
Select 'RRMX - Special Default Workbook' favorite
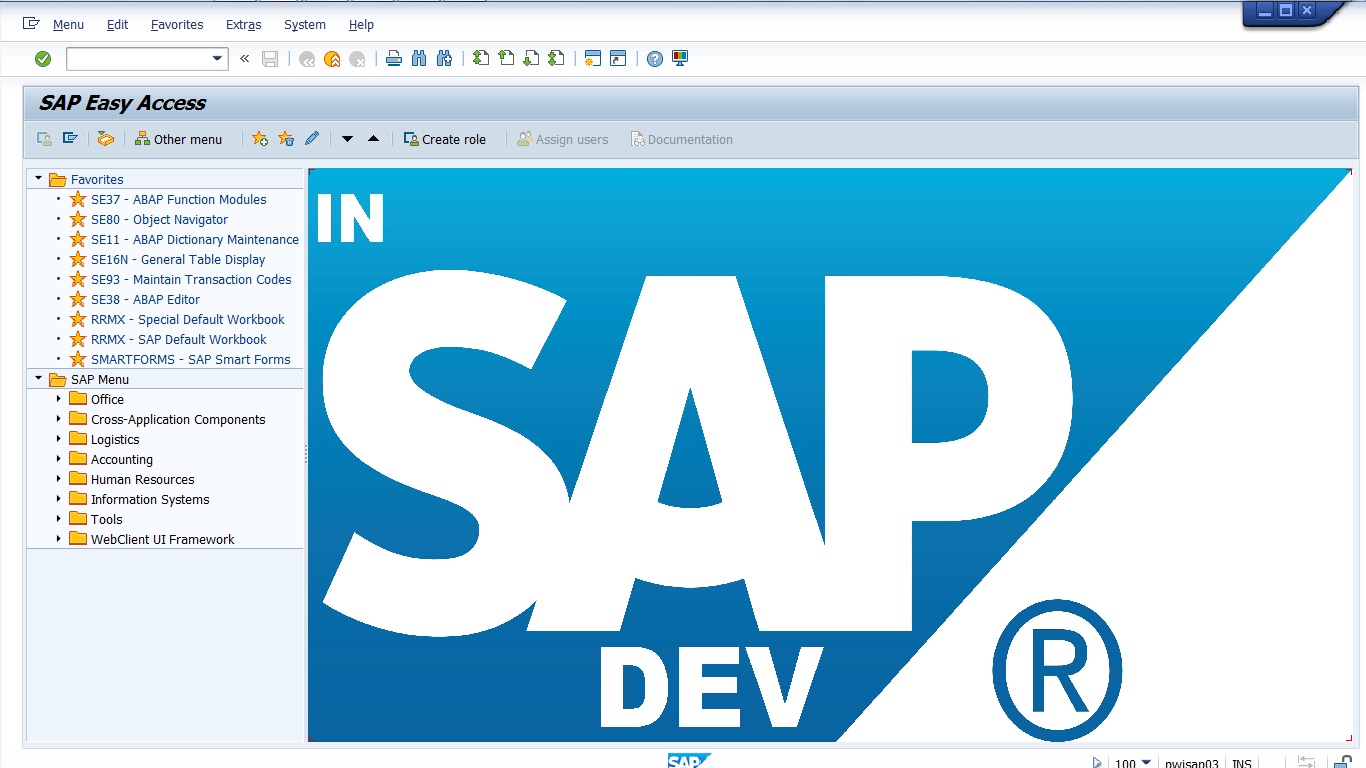coord(188,319)
